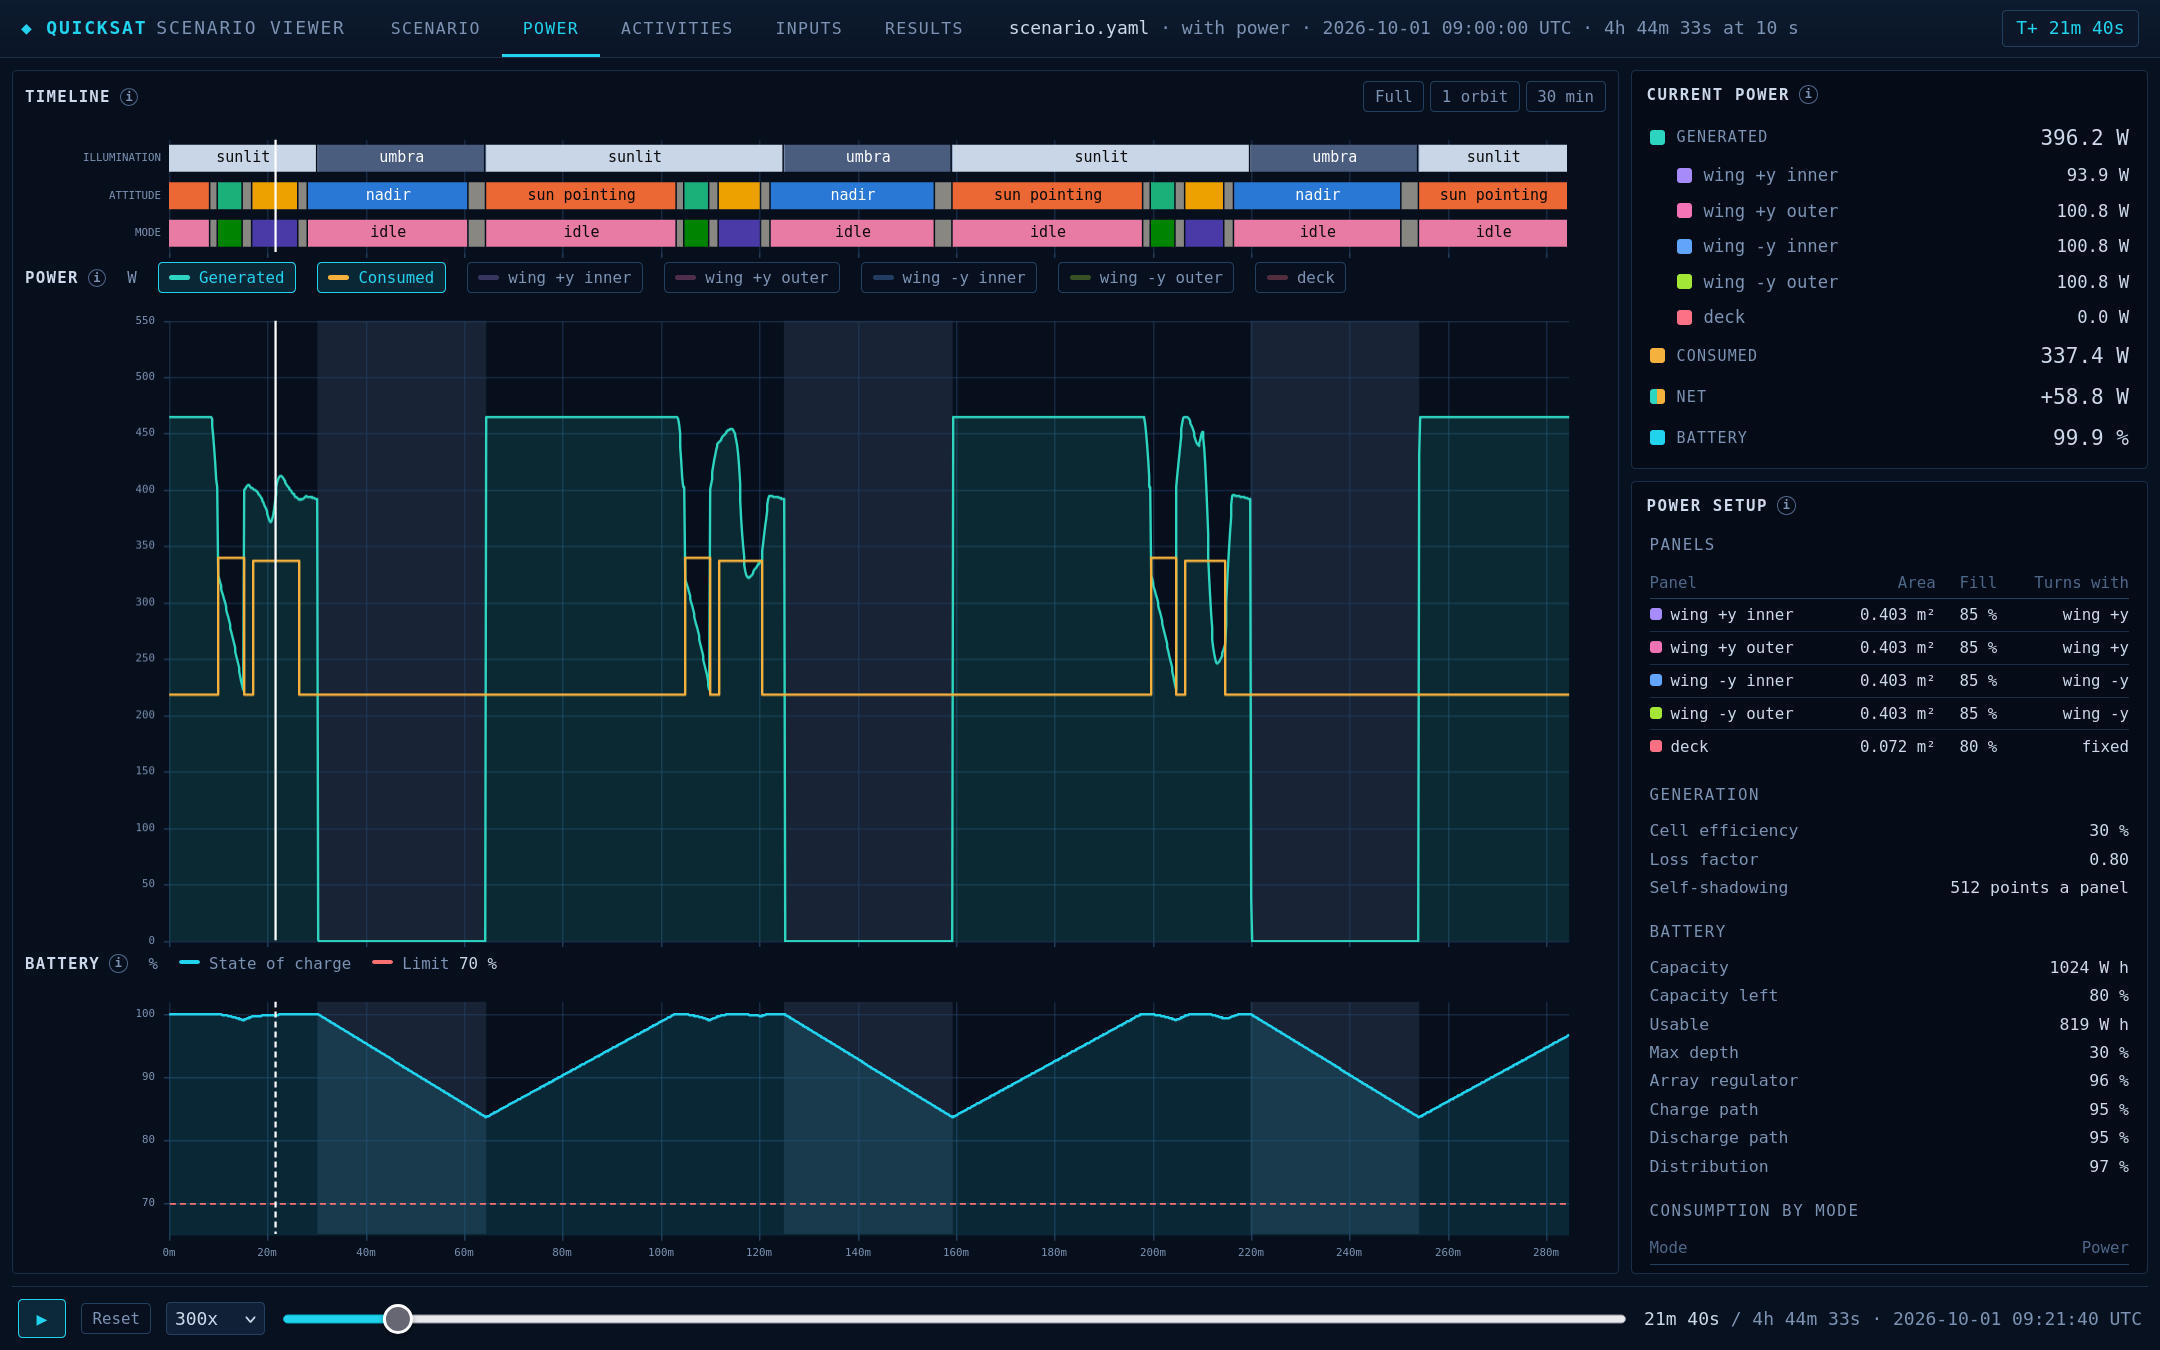Screen dimensions: 2160x1350
Task: Enable the wing +y inner series
Action: [555, 278]
